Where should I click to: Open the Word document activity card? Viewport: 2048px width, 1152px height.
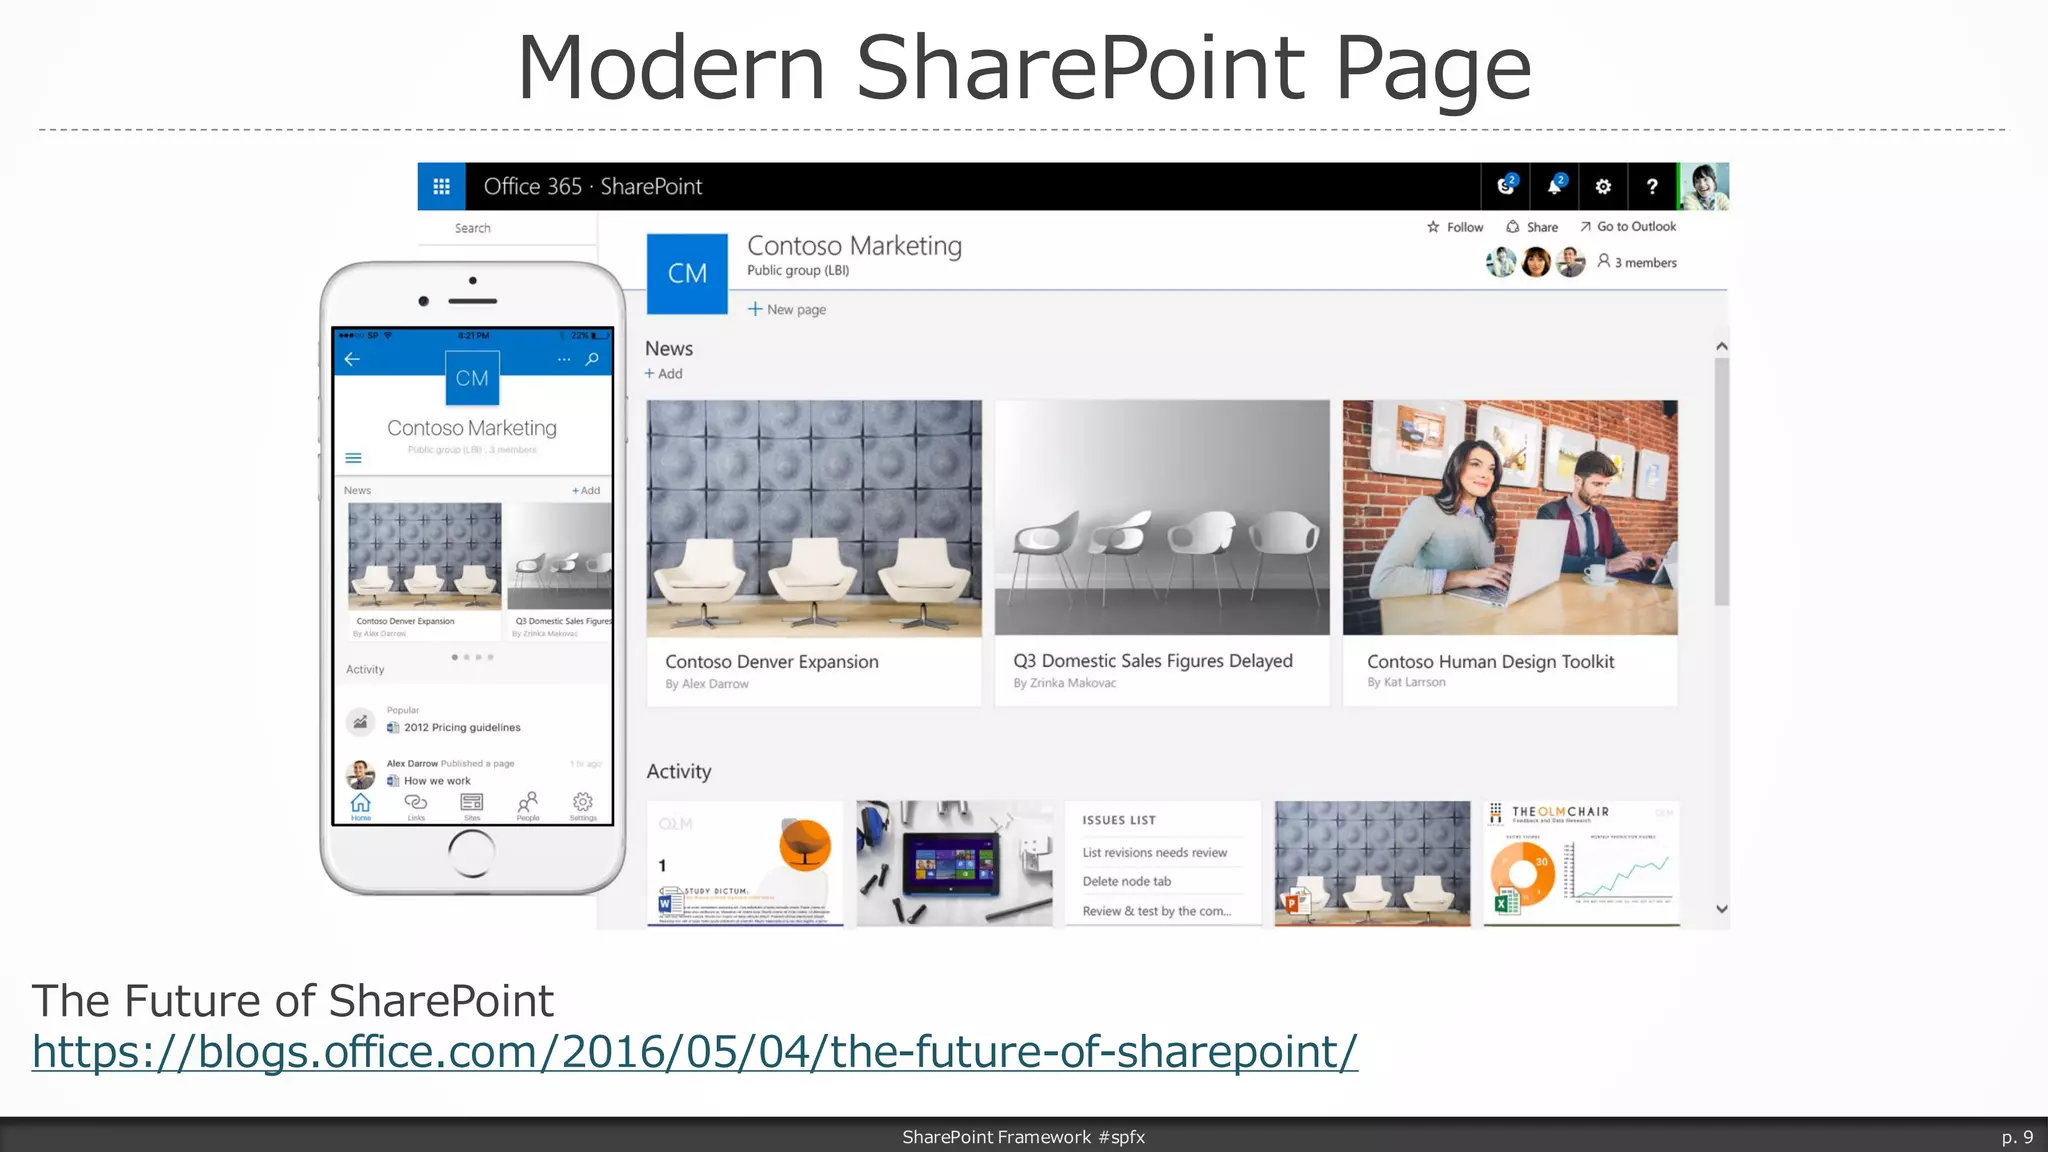point(745,863)
